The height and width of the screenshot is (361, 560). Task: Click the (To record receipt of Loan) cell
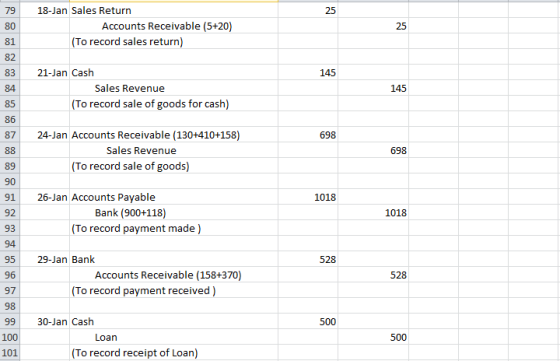174,353
